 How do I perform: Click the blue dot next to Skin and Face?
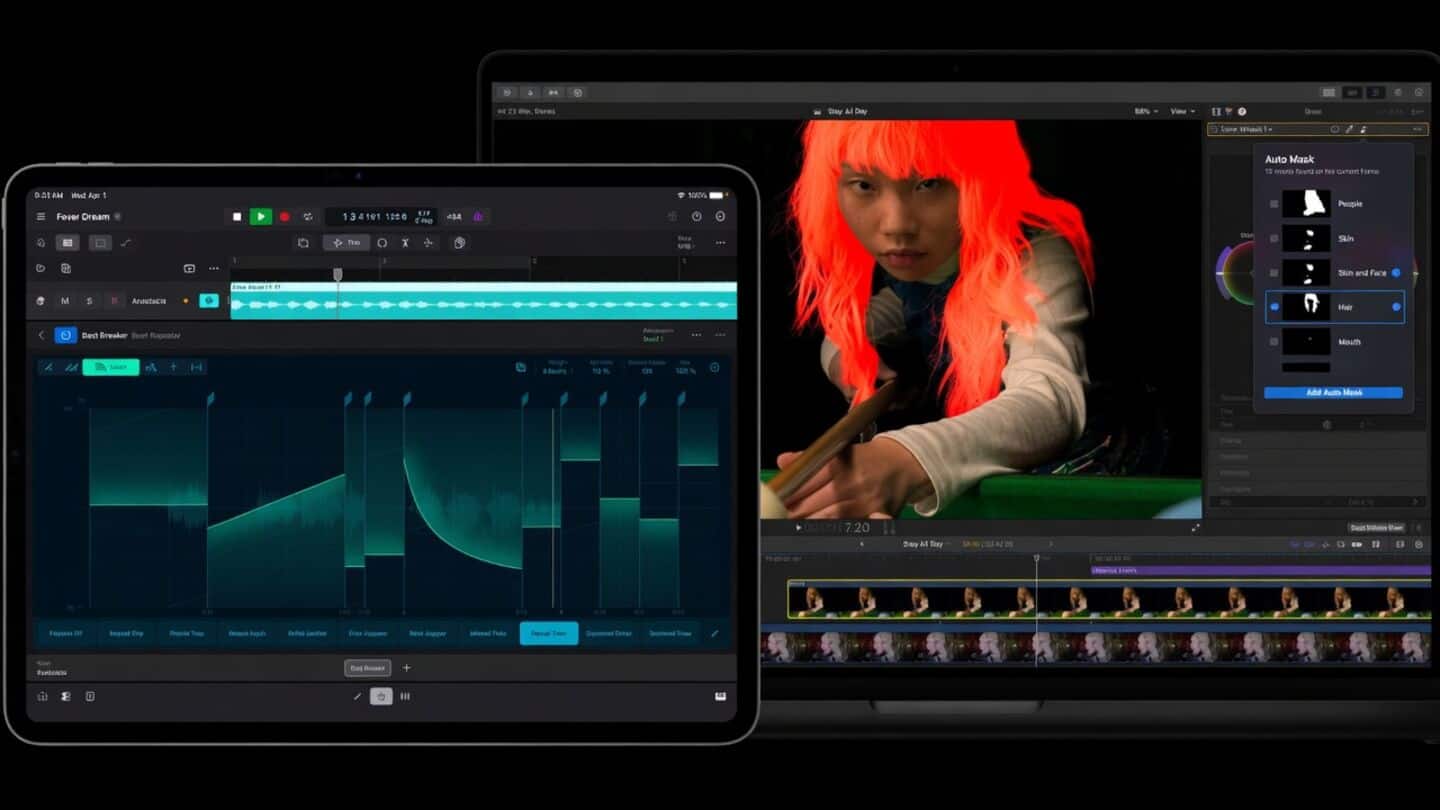(1396, 272)
